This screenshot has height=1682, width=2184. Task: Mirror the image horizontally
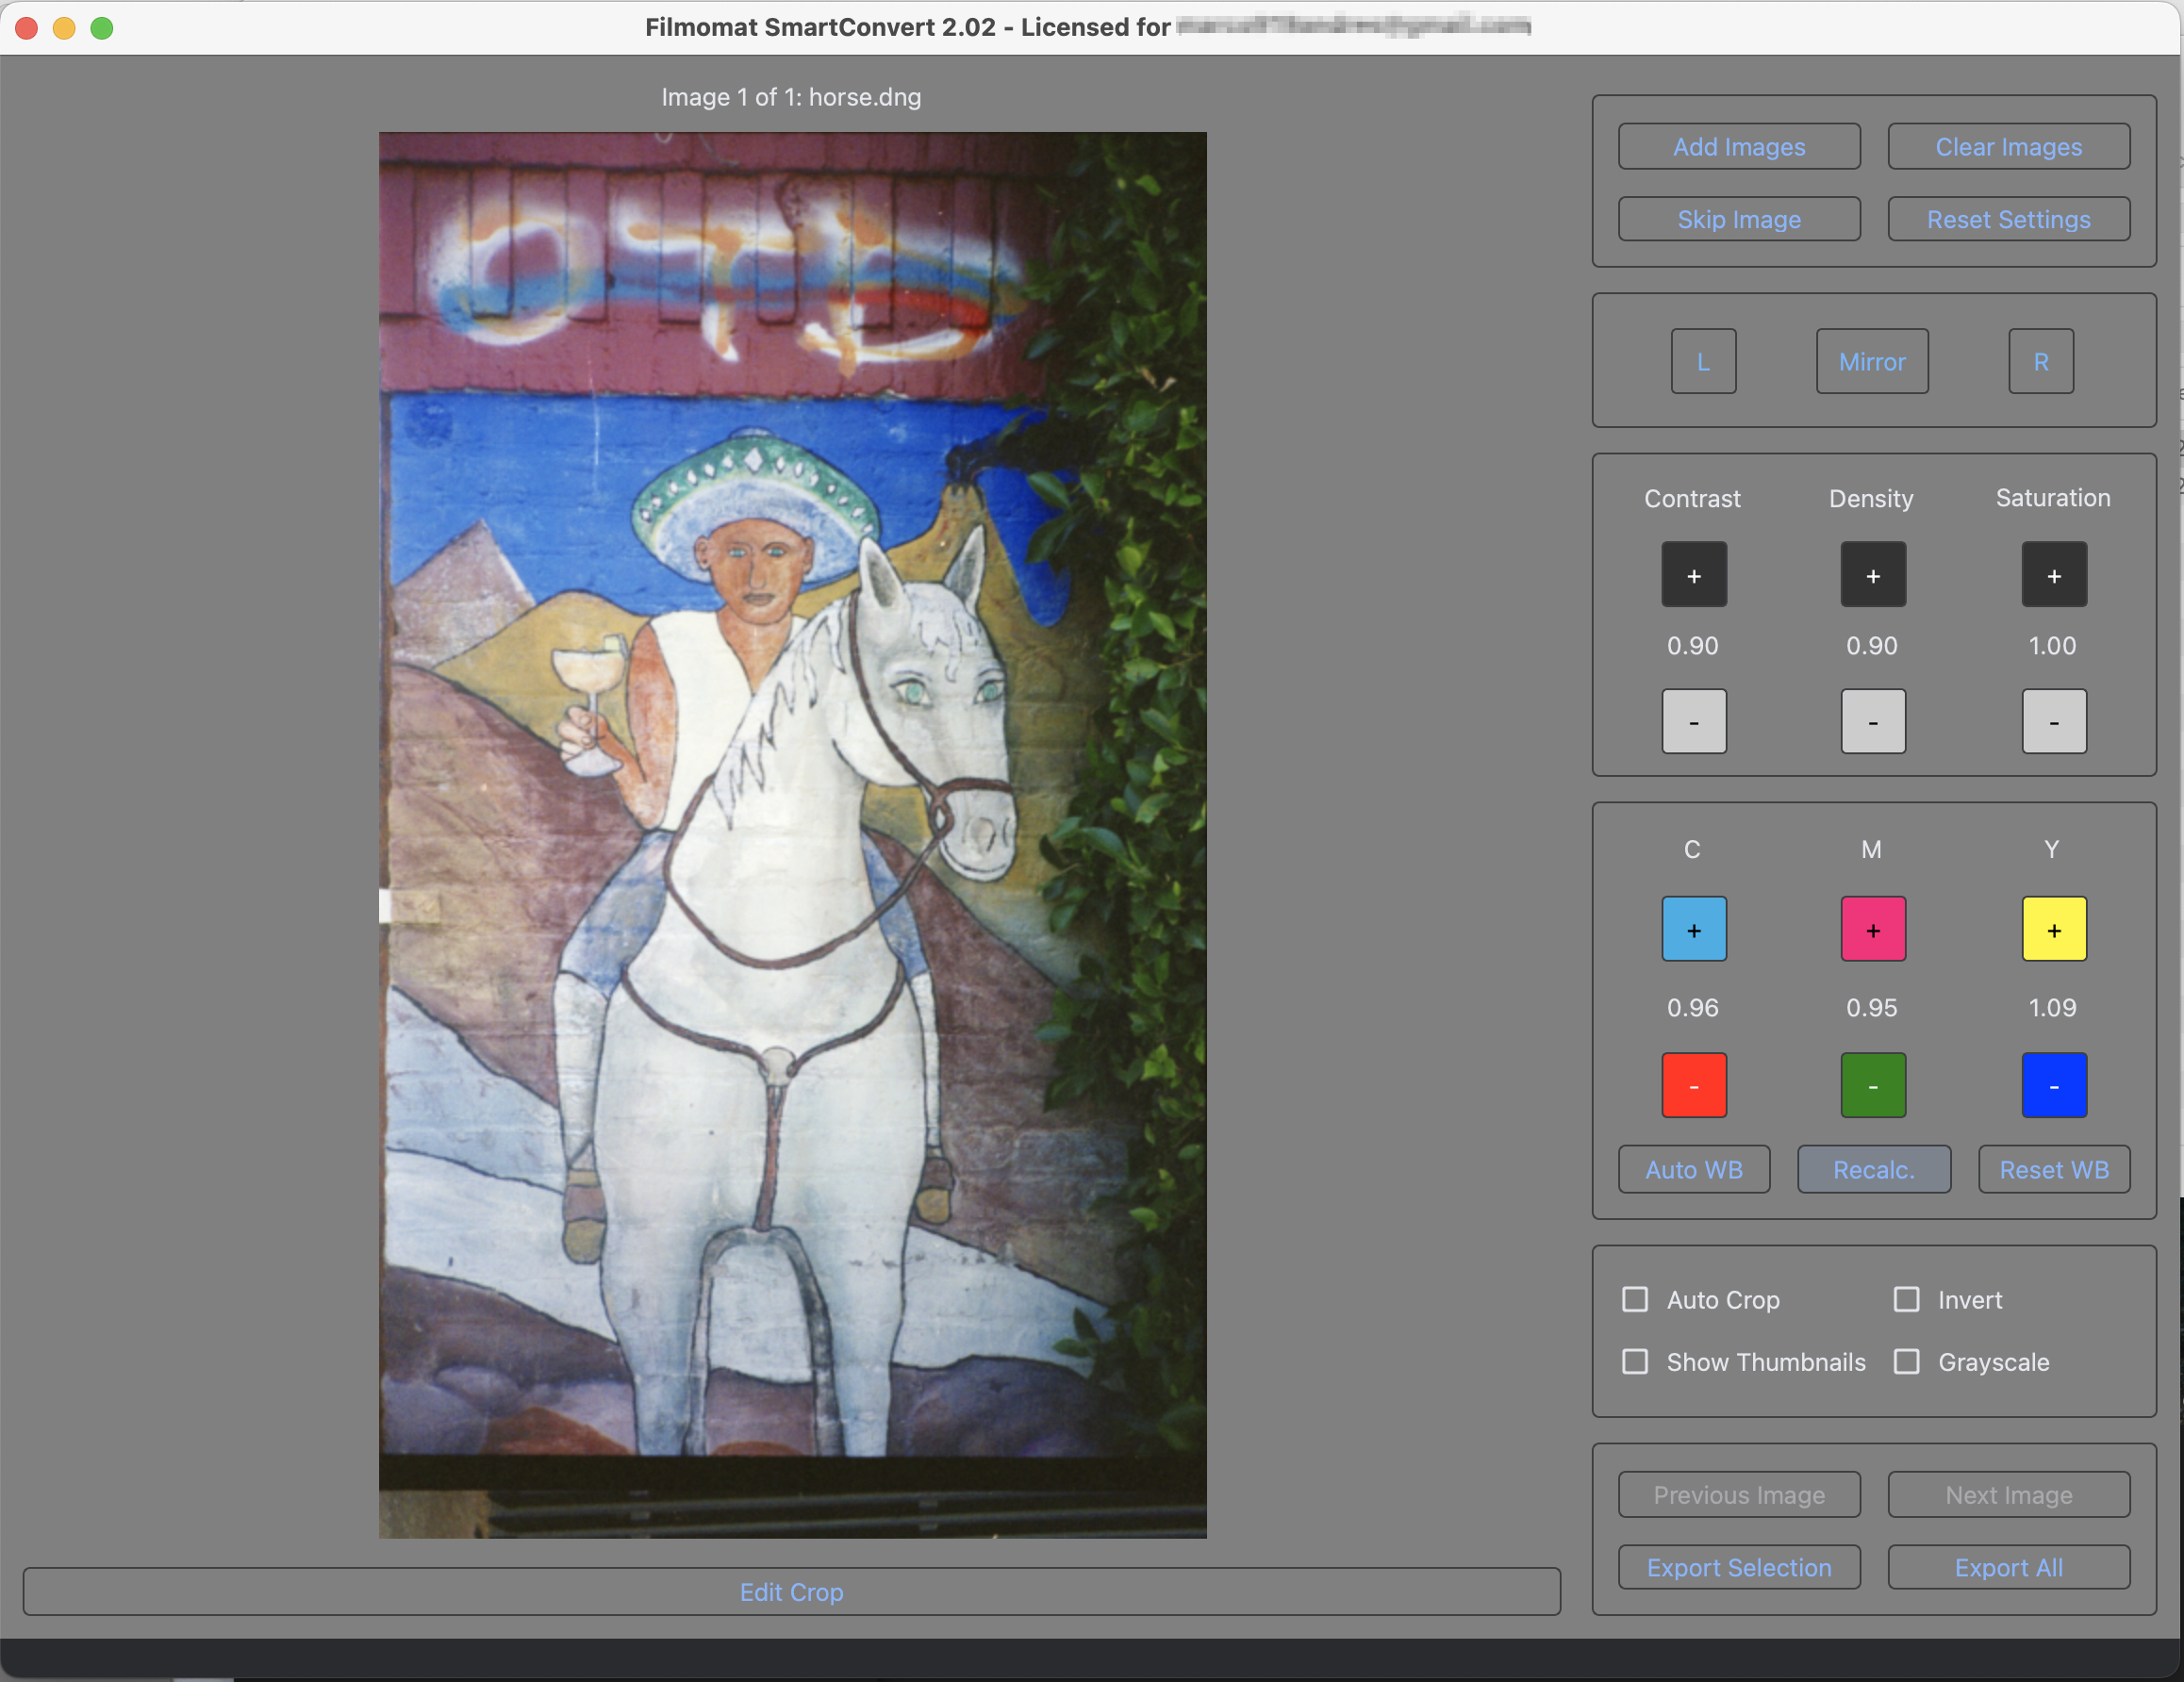1872,362
